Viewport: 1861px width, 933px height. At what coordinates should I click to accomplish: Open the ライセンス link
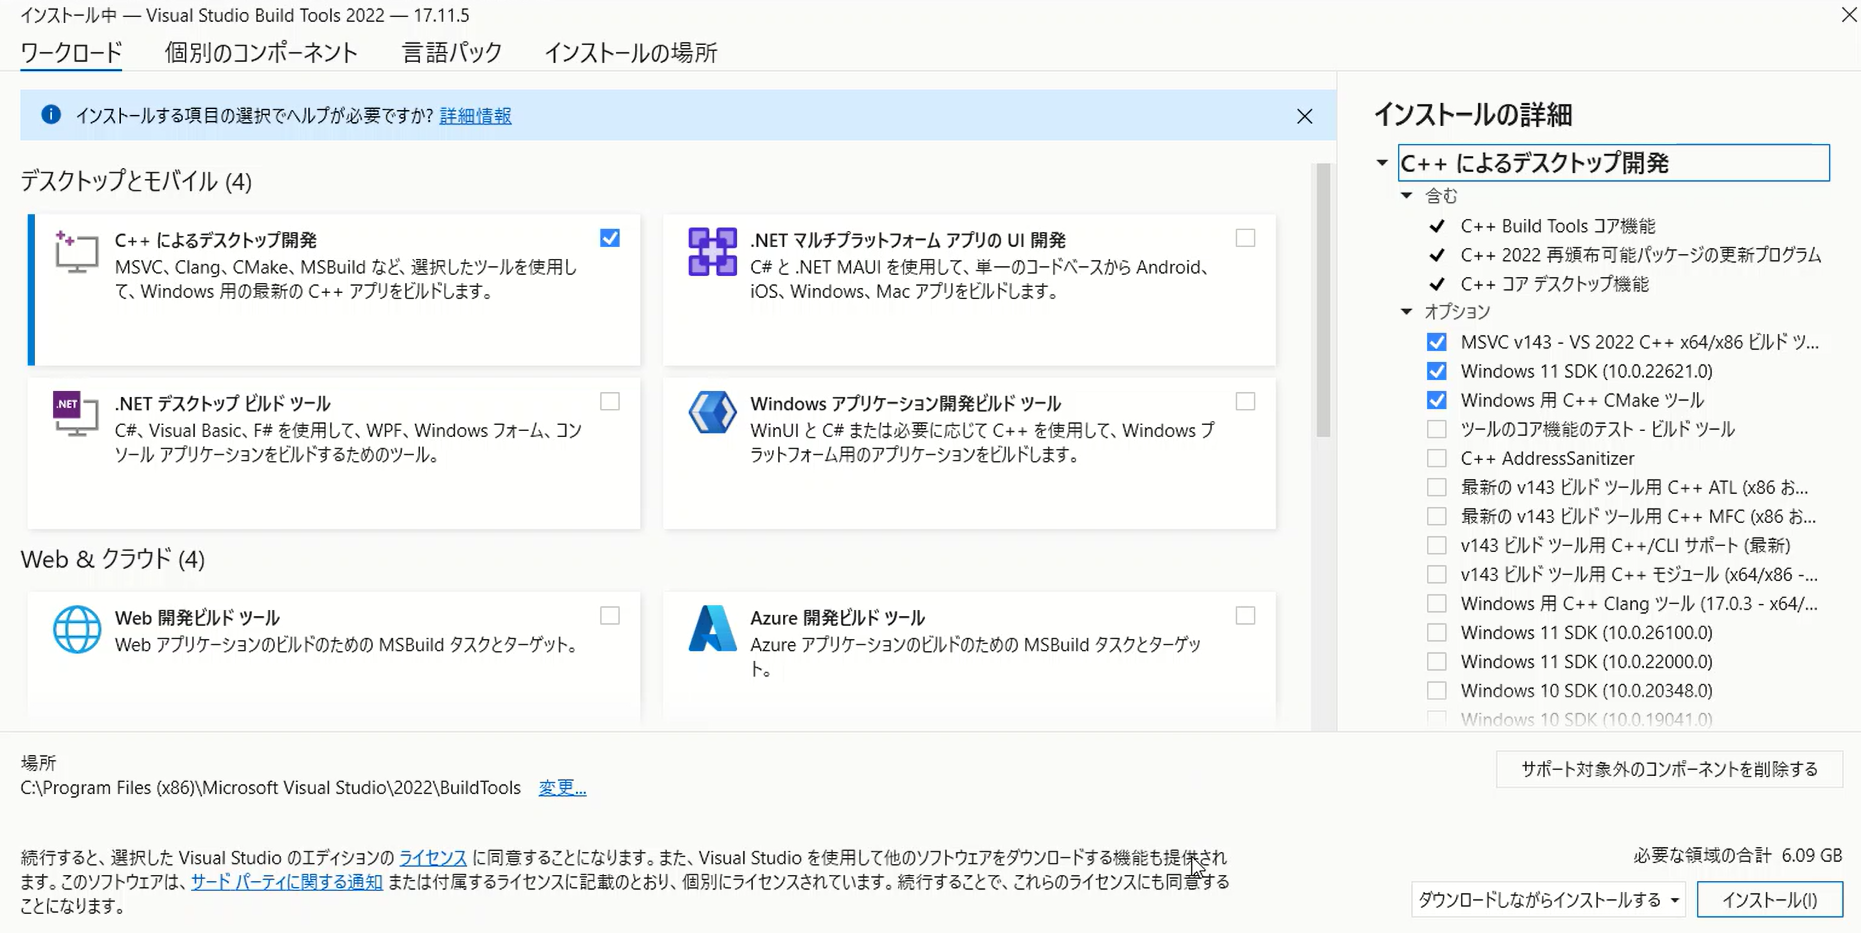tap(433, 858)
